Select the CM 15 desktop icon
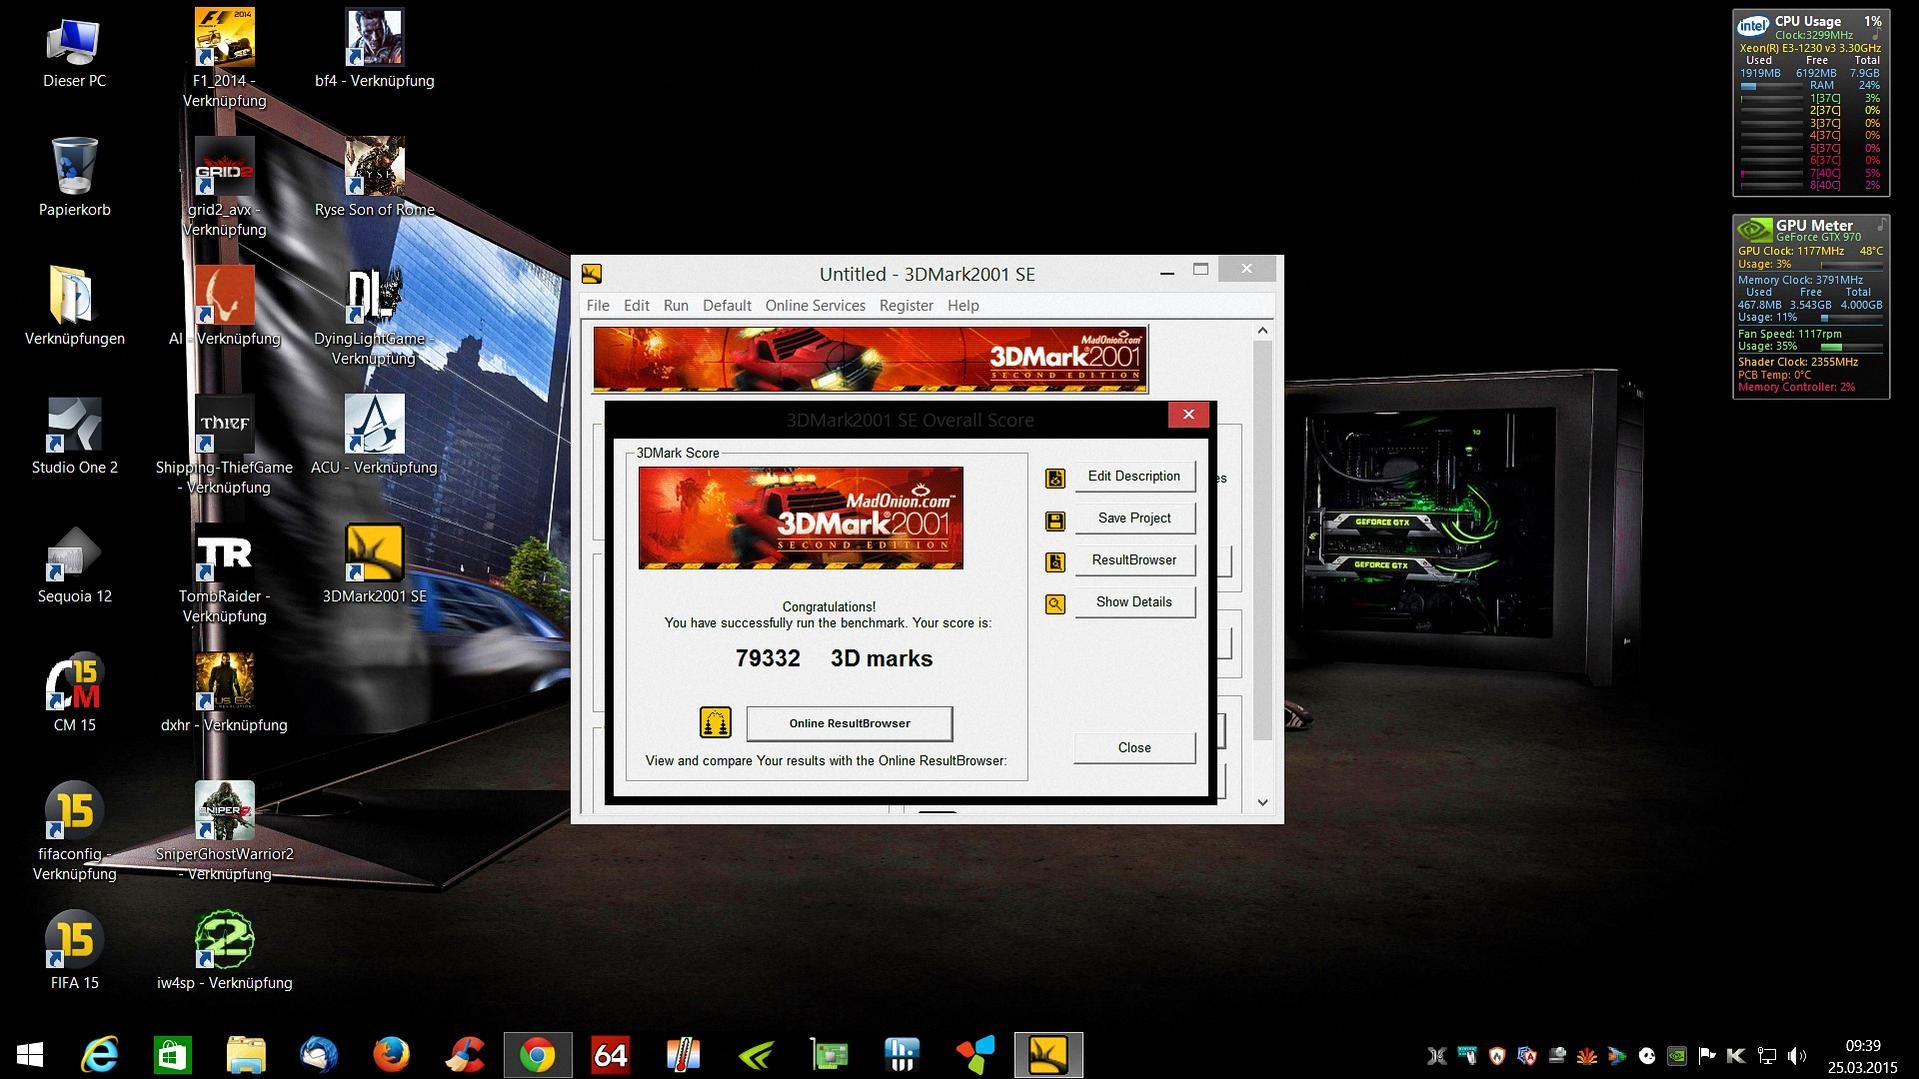This screenshot has height=1079, width=1919. click(x=74, y=694)
